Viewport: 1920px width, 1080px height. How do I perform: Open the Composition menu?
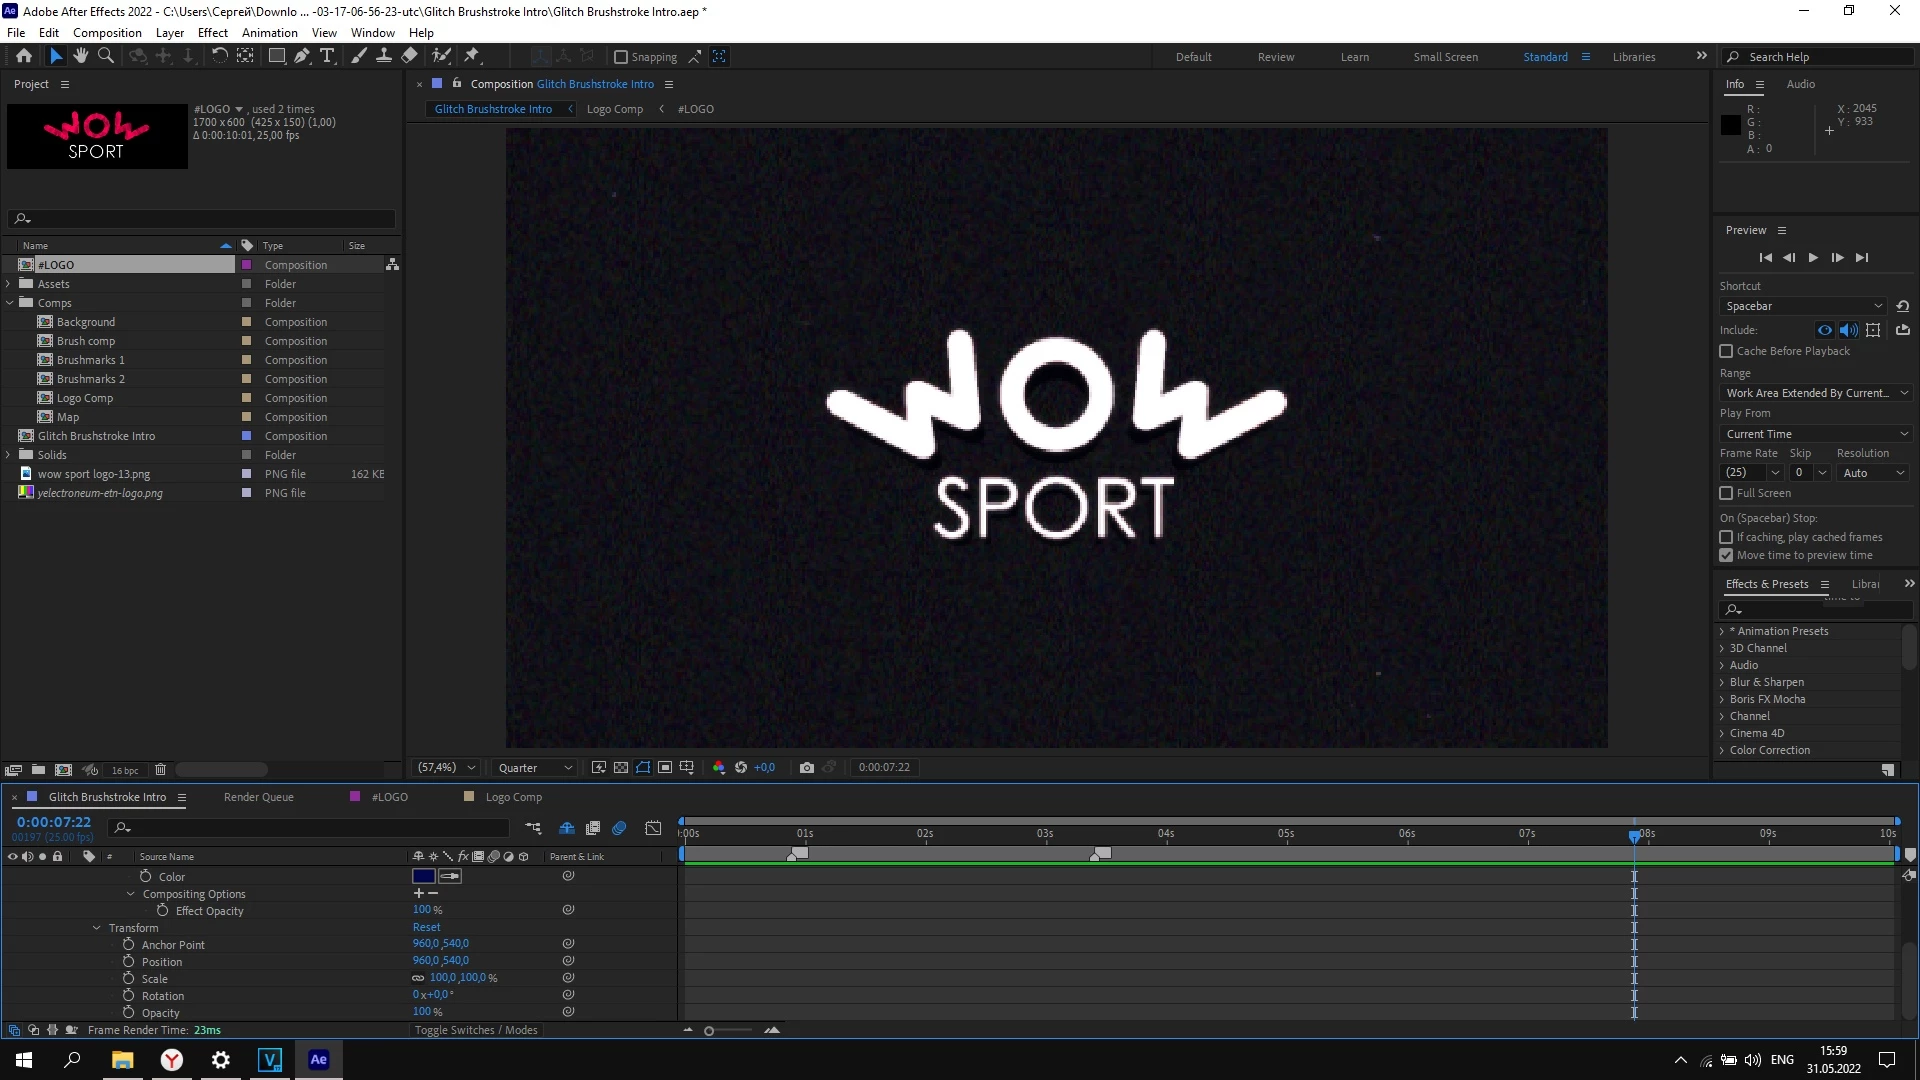[x=107, y=32]
